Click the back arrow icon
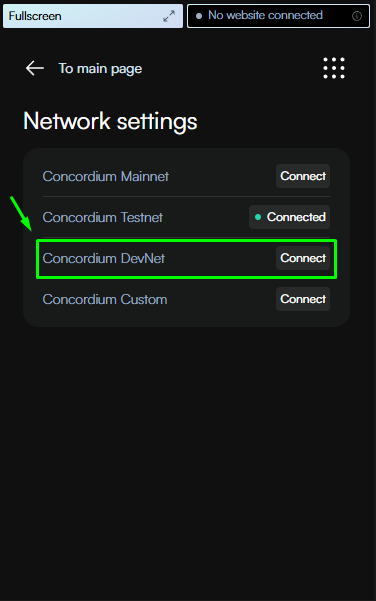376x601 pixels. pyautogui.click(x=35, y=68)
